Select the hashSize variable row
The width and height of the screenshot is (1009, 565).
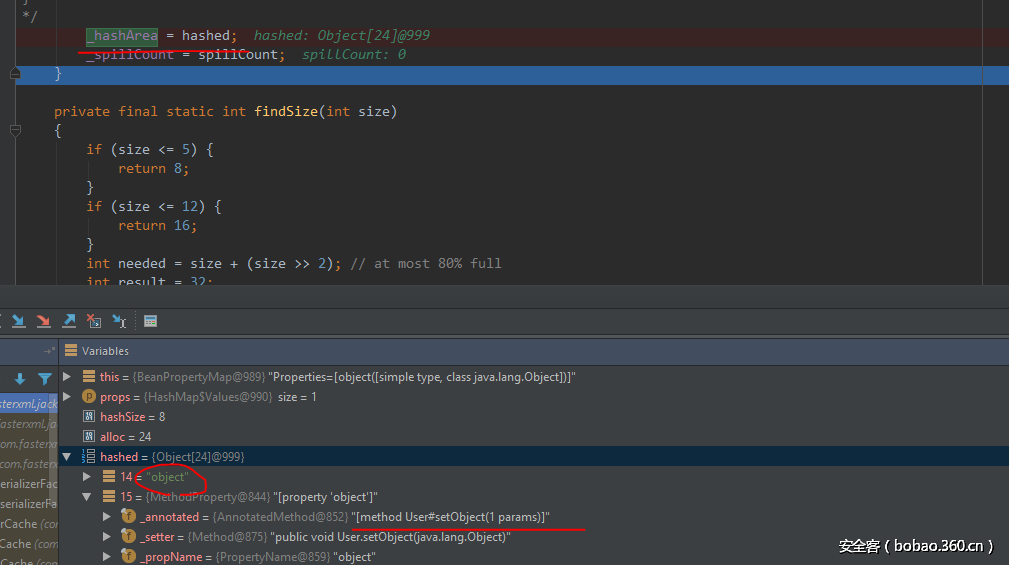(132, 417)
